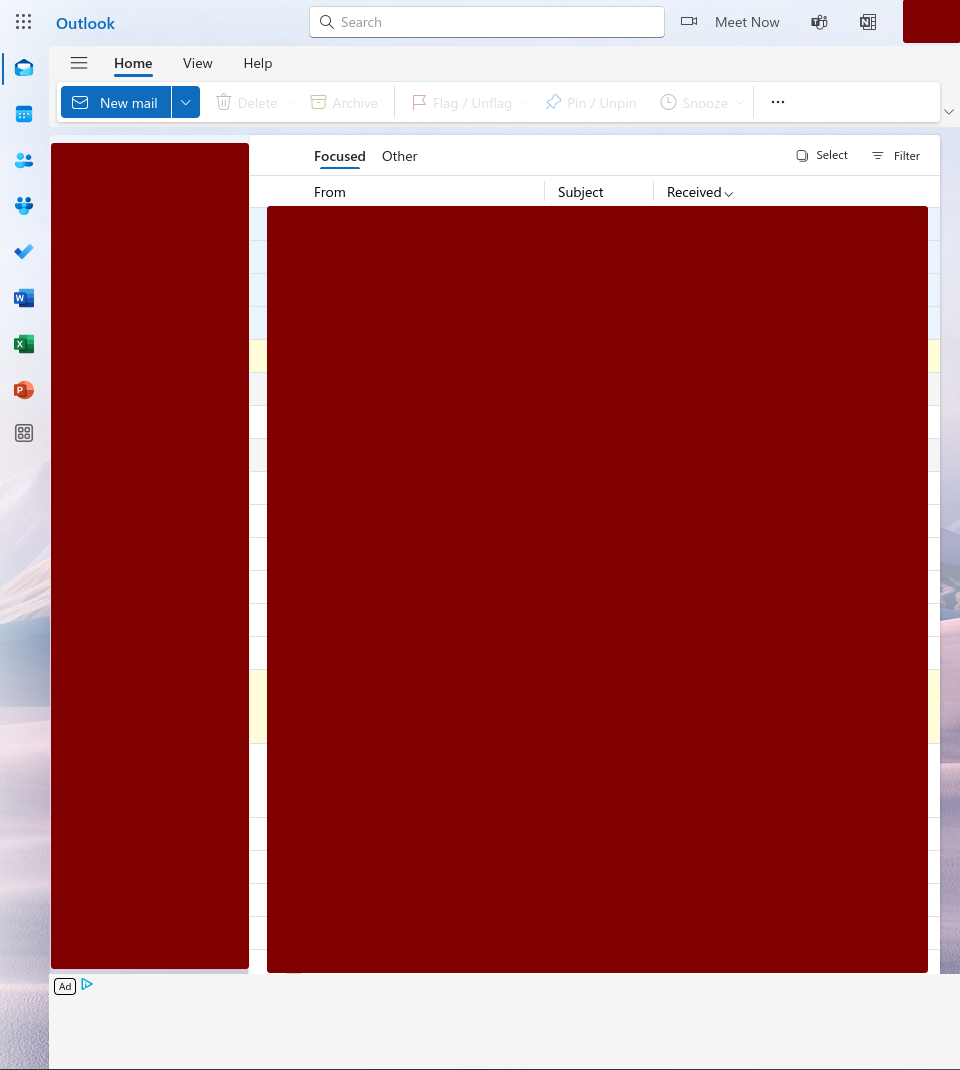
Task: Open the Received sort order dropdown
Action: [698, 192]
